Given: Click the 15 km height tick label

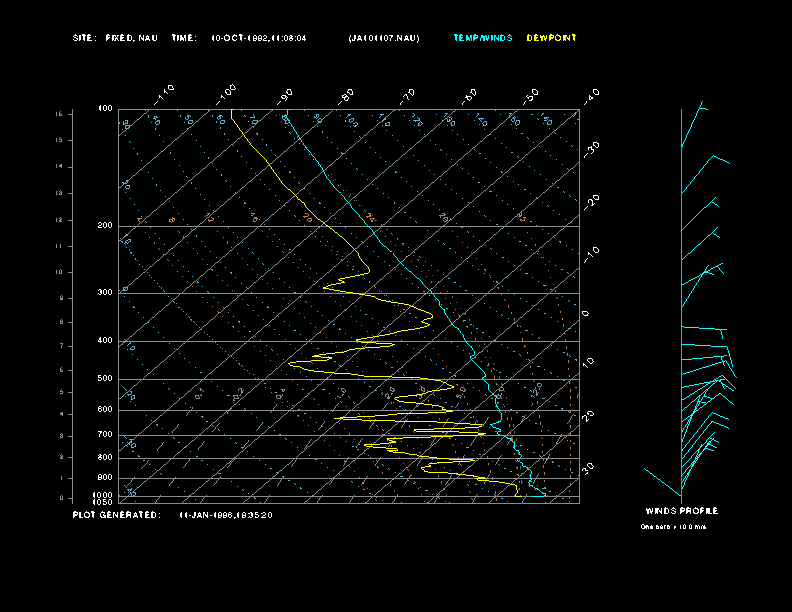Looking at the screenshot, I should coord(59,114).
